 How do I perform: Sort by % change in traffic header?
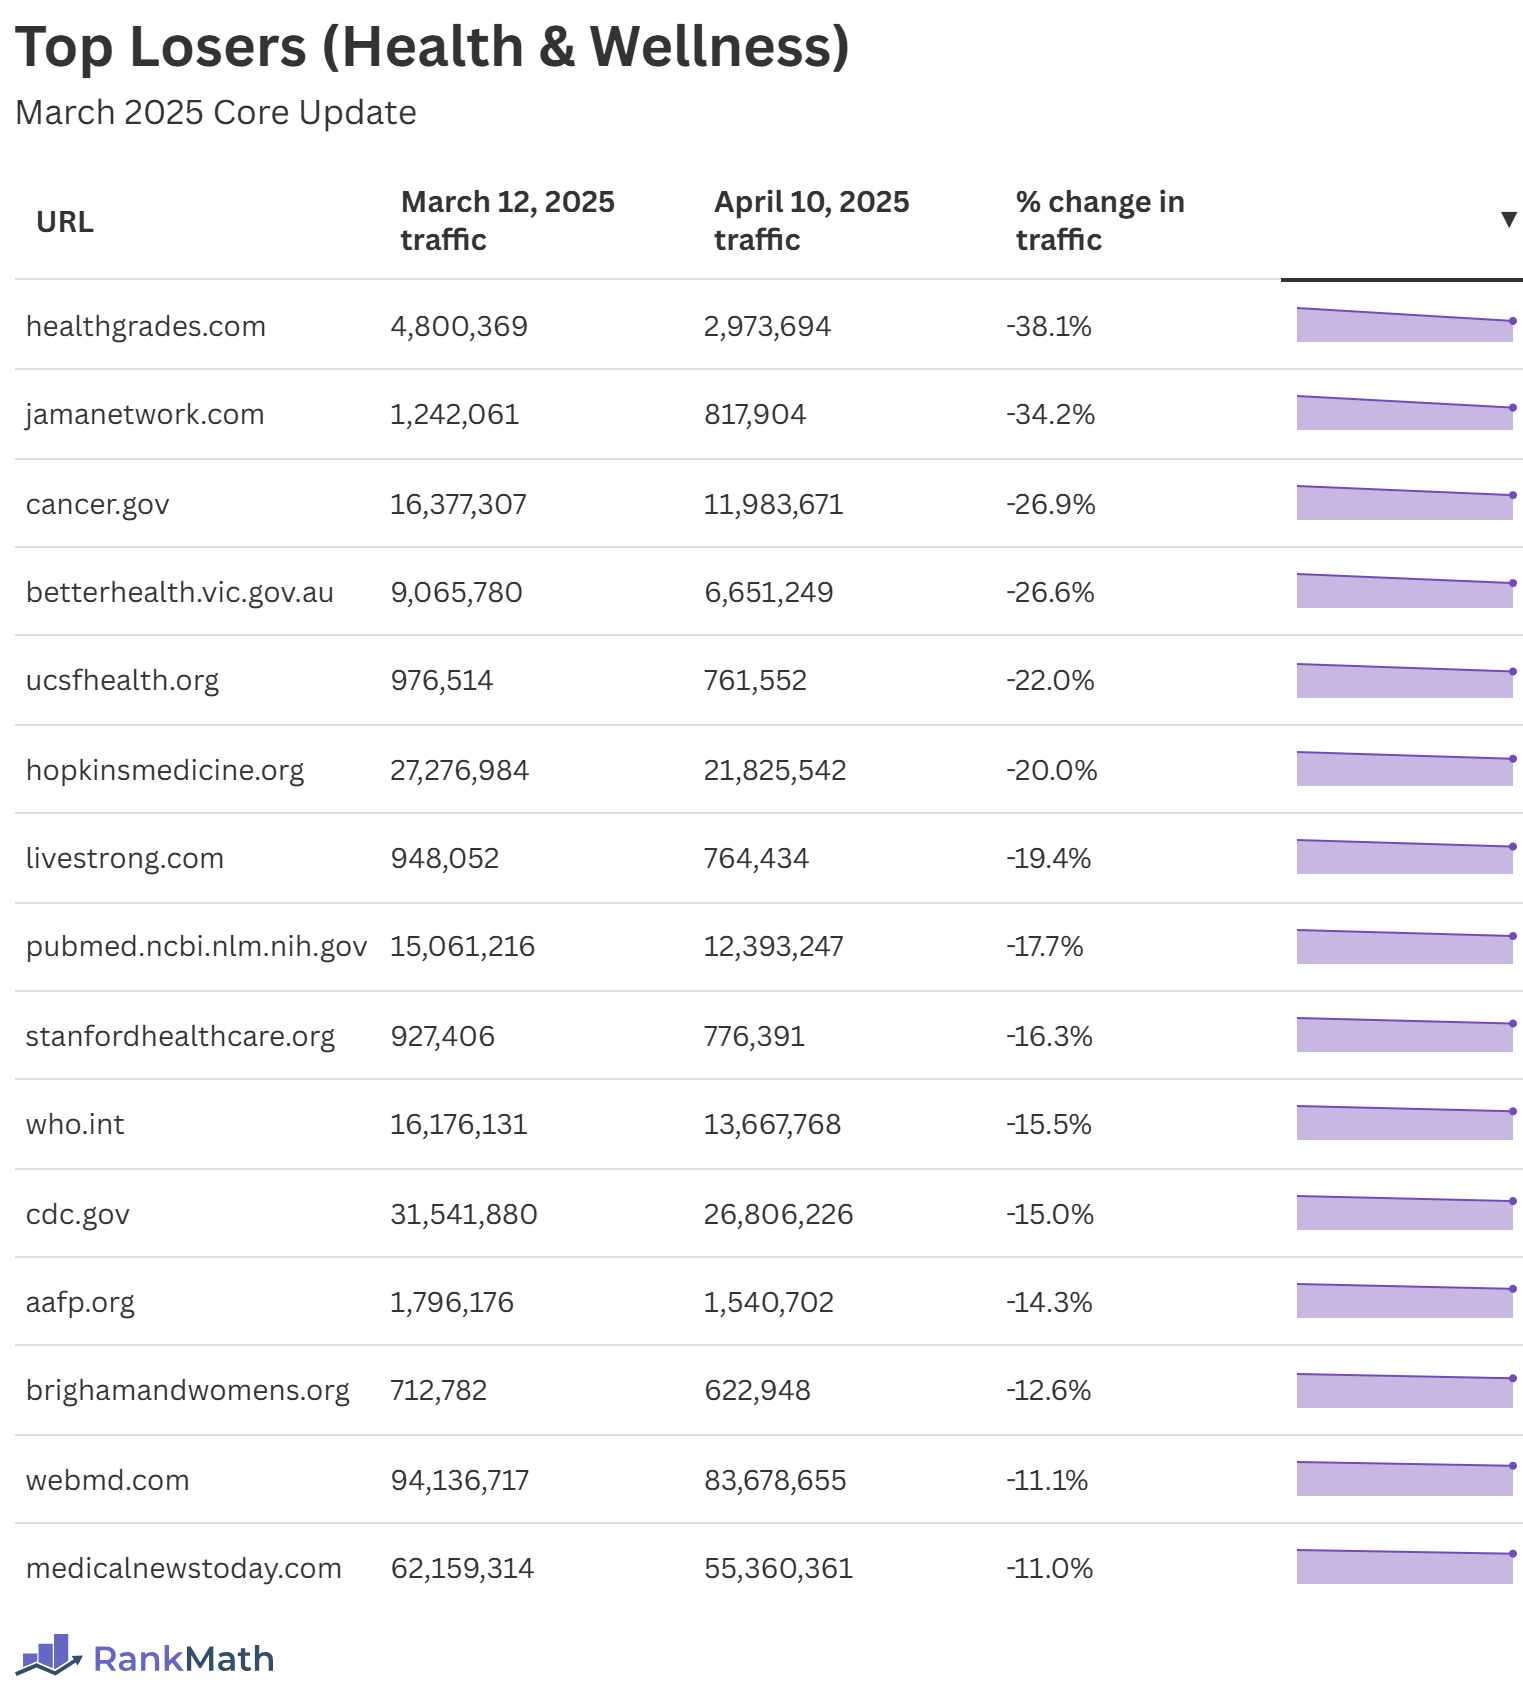tap(1100, 221)
